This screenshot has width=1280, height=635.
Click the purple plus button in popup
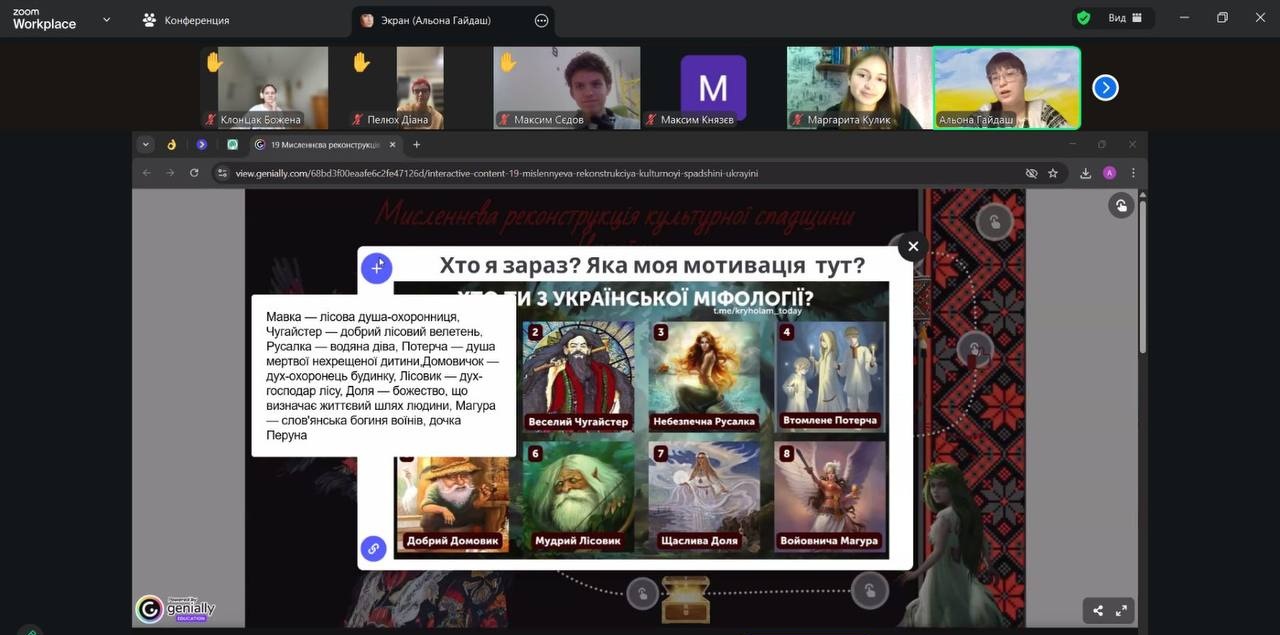click(x=376, y=267)
